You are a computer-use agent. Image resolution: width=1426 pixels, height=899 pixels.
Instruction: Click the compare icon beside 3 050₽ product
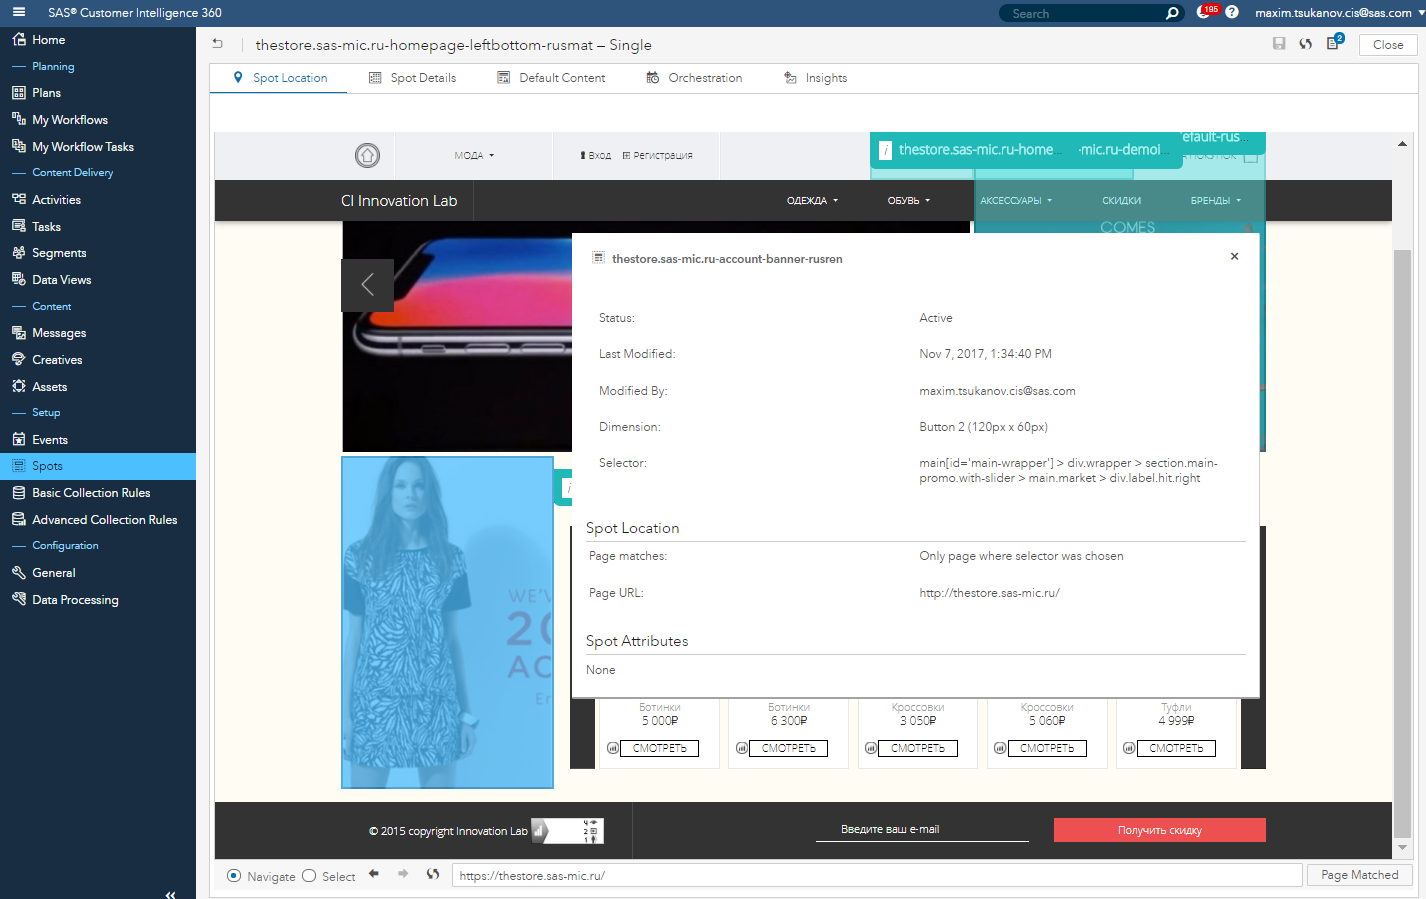[x=871, y=748]
